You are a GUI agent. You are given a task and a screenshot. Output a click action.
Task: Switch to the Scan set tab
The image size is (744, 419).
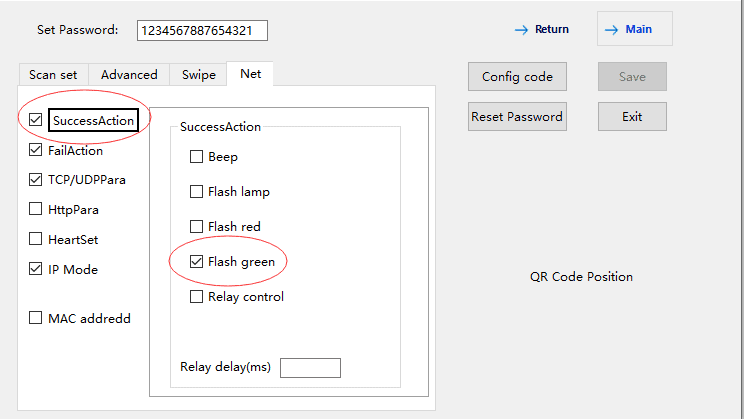click(54, 75)
